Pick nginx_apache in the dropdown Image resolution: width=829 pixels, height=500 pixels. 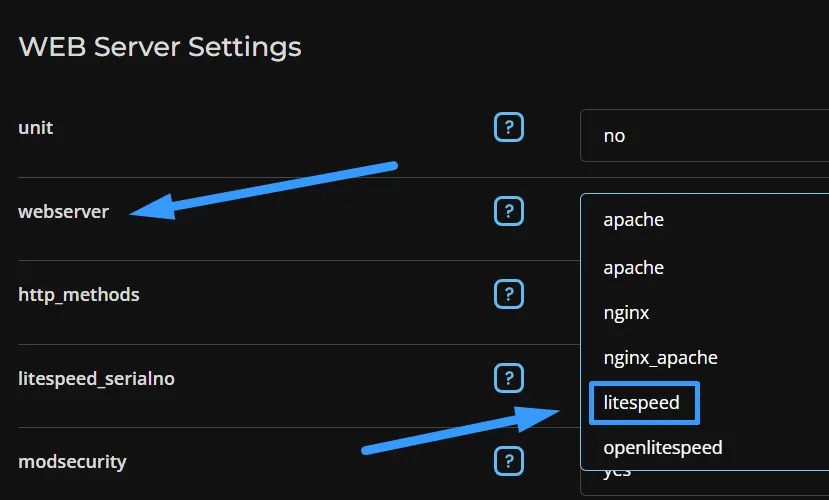660,358
